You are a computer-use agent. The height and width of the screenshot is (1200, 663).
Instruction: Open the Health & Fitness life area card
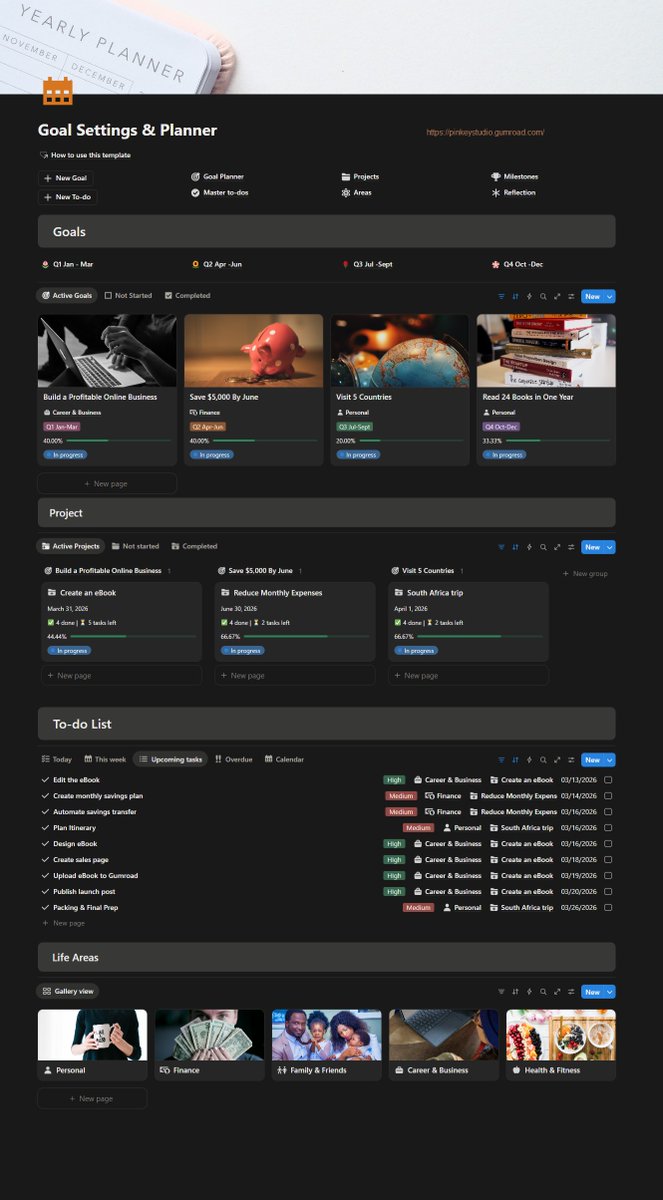pos(561,1045)
